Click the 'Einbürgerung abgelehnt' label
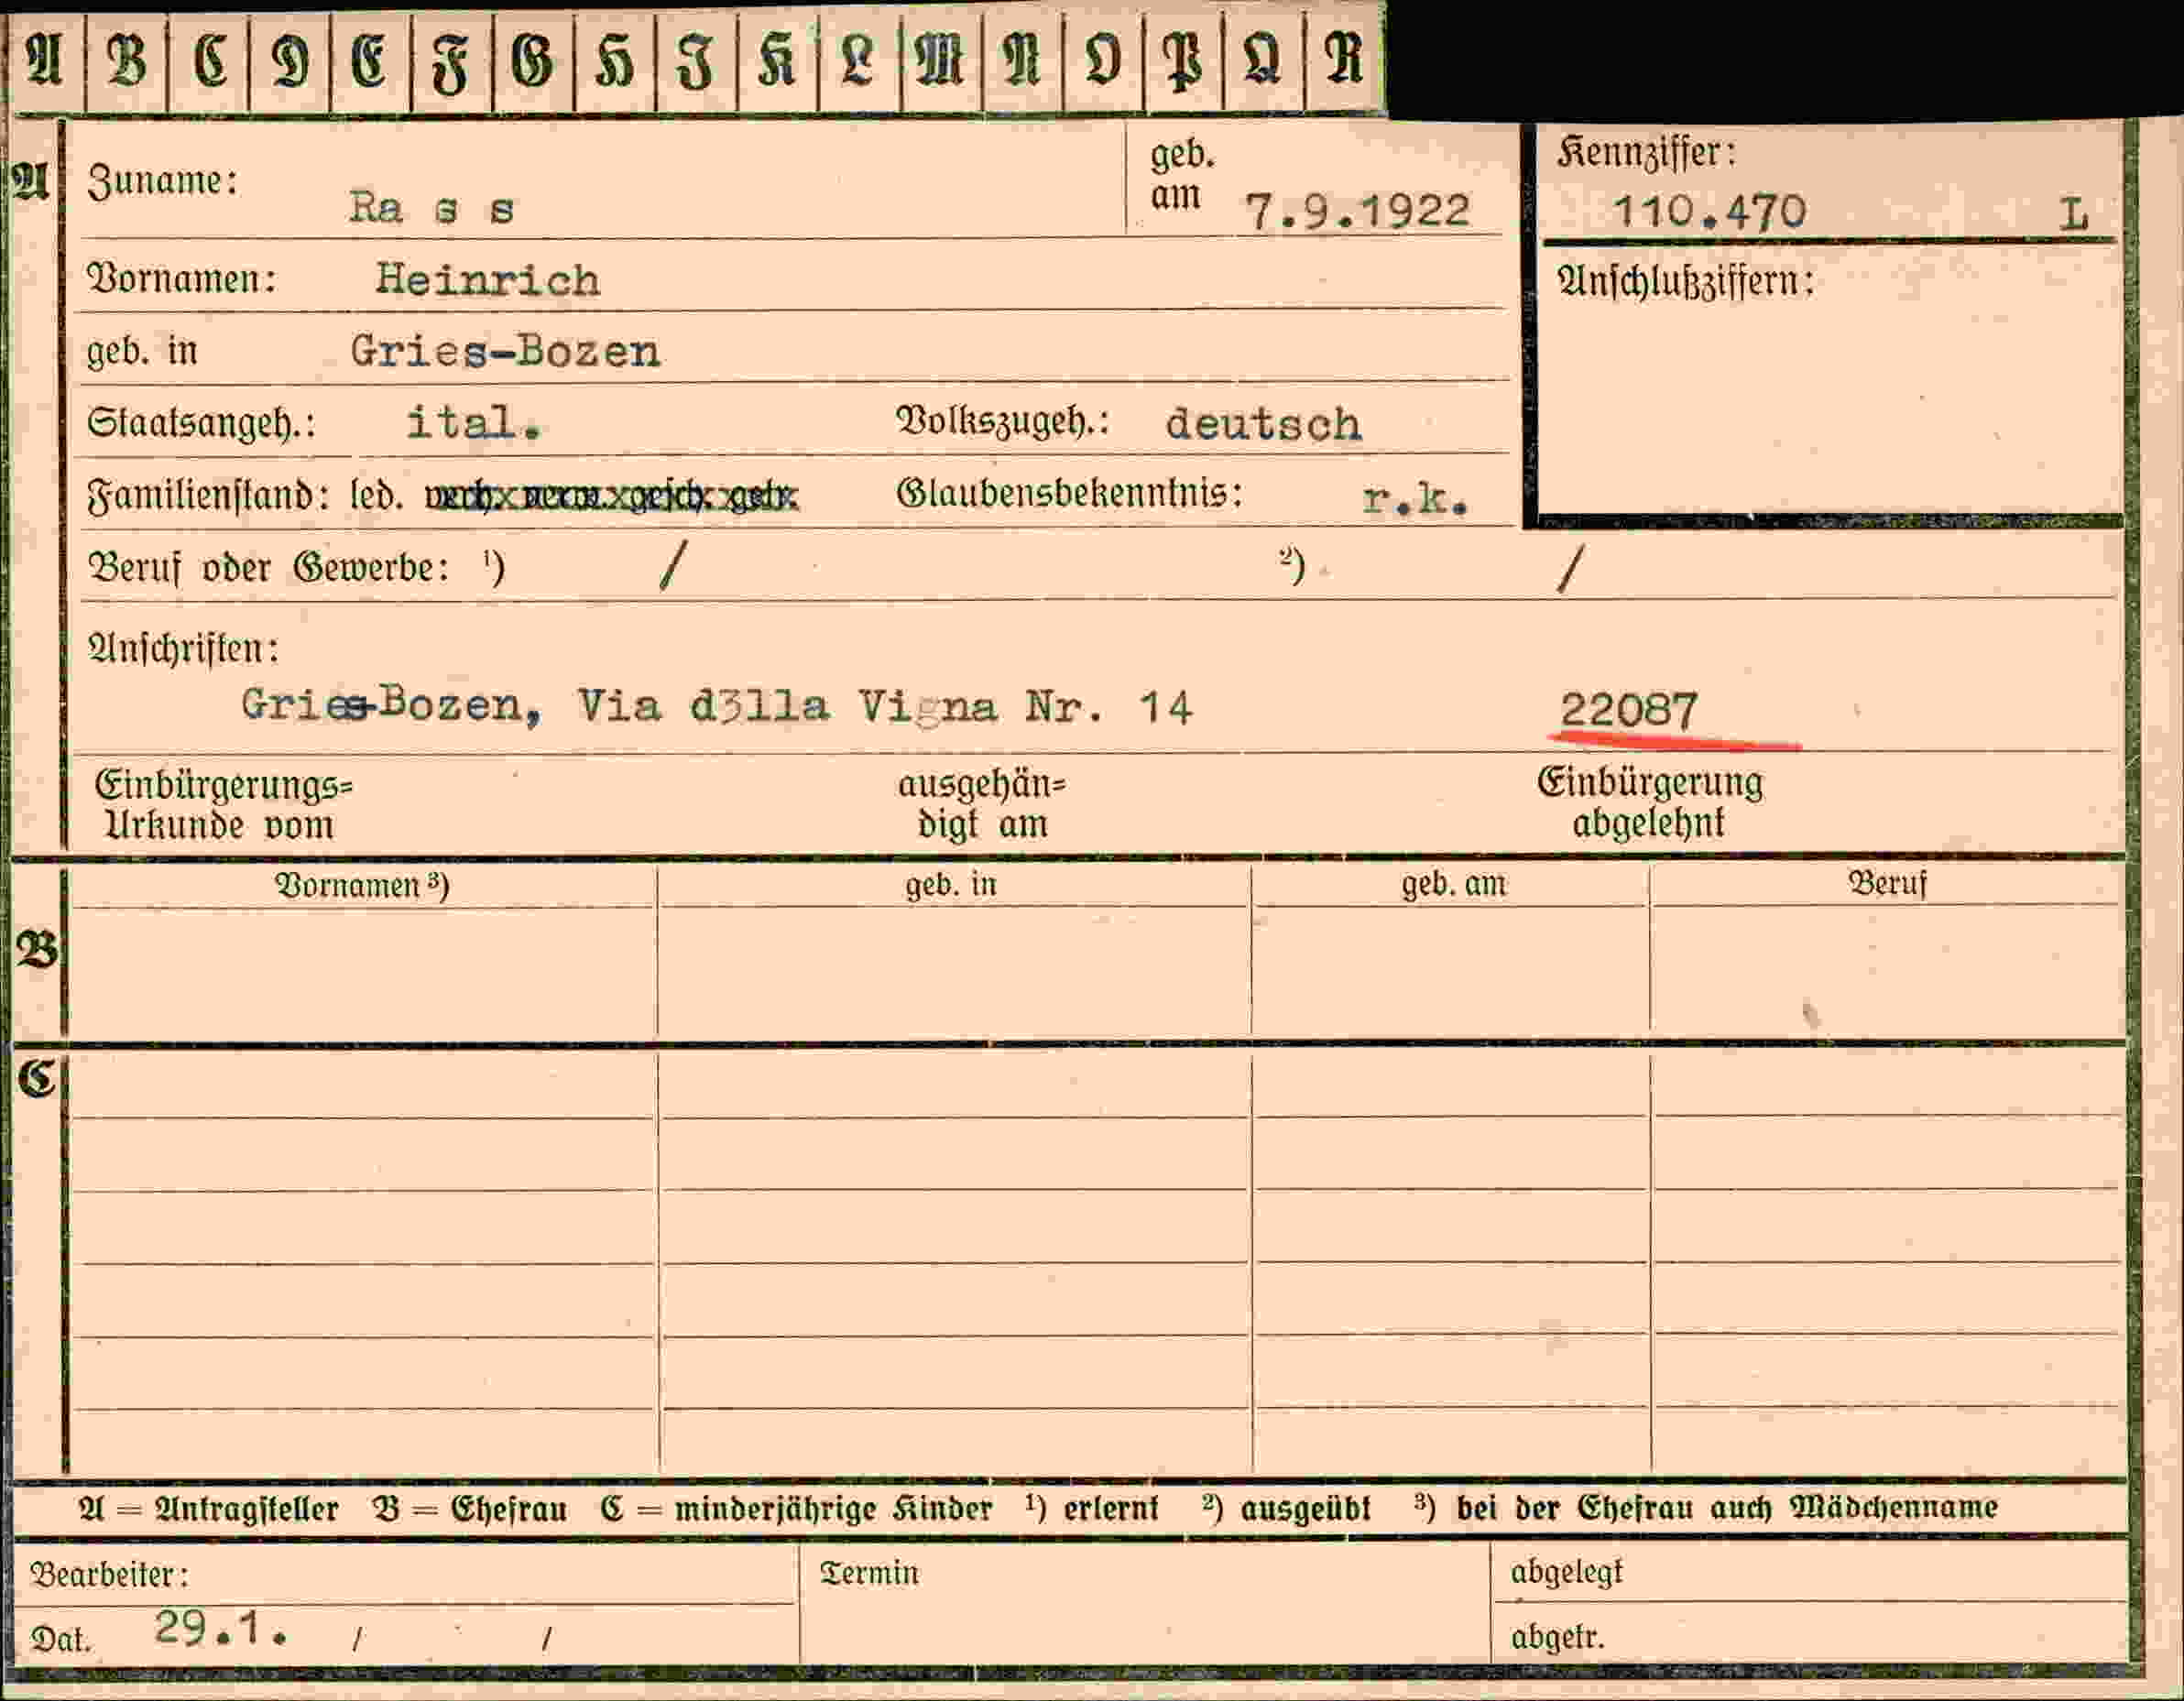This screenshot has width=2184, height=1701. pos(1650,803)
